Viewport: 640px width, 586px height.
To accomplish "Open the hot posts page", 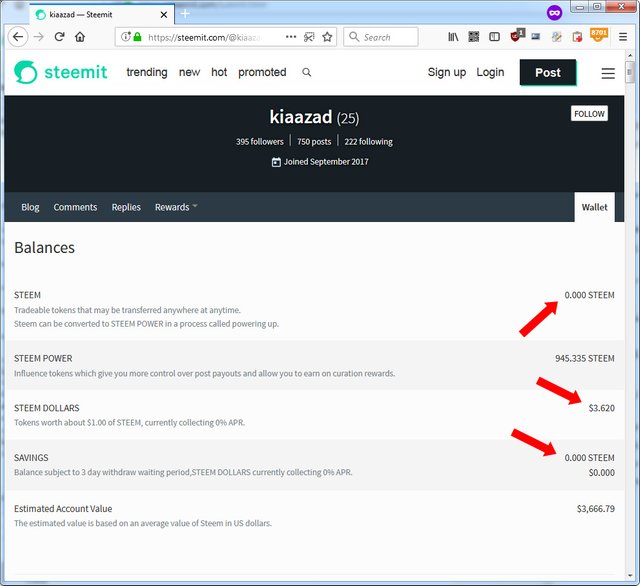I will click(219, 72).
